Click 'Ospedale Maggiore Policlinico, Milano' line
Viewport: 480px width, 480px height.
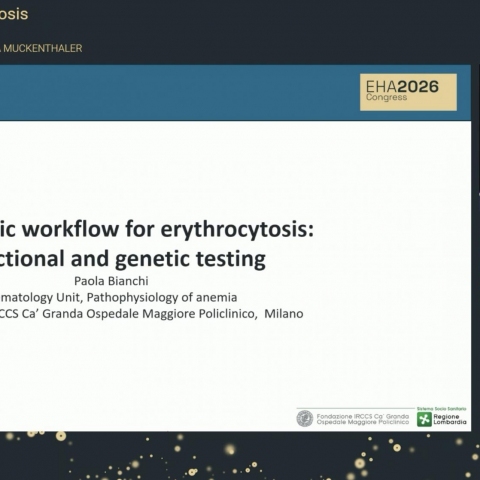coord(173,314)
